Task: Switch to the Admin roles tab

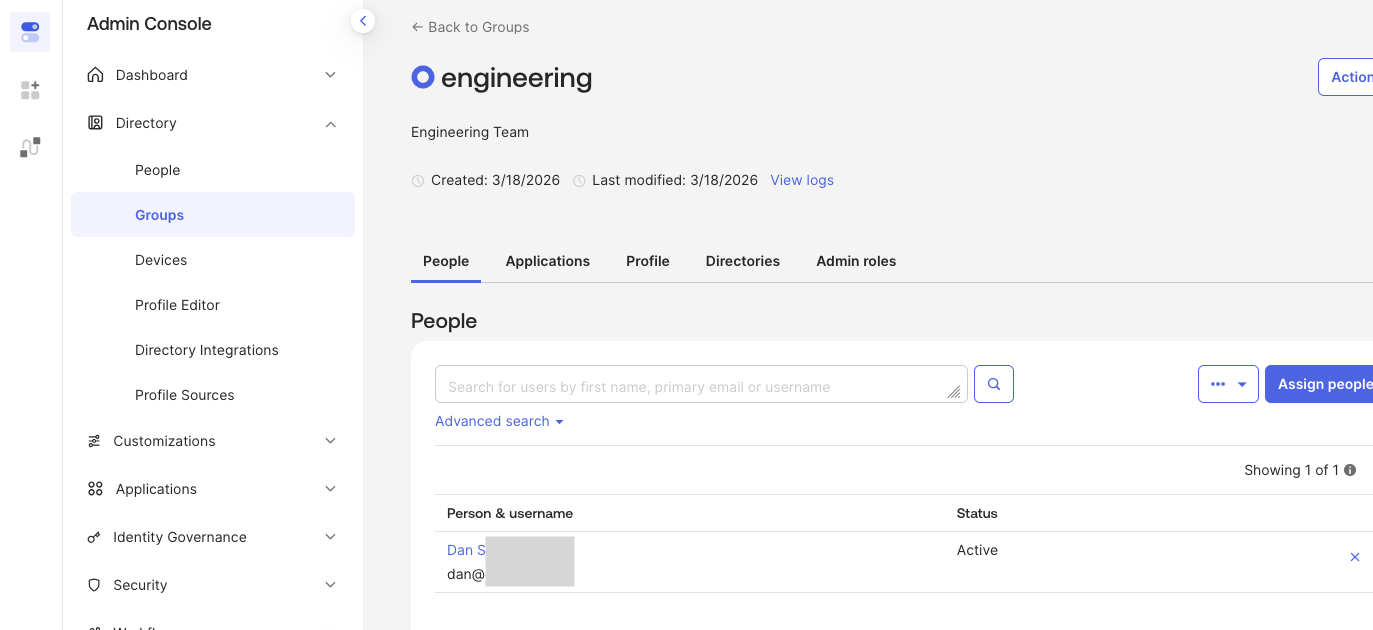Action: (x=856, y=261)
